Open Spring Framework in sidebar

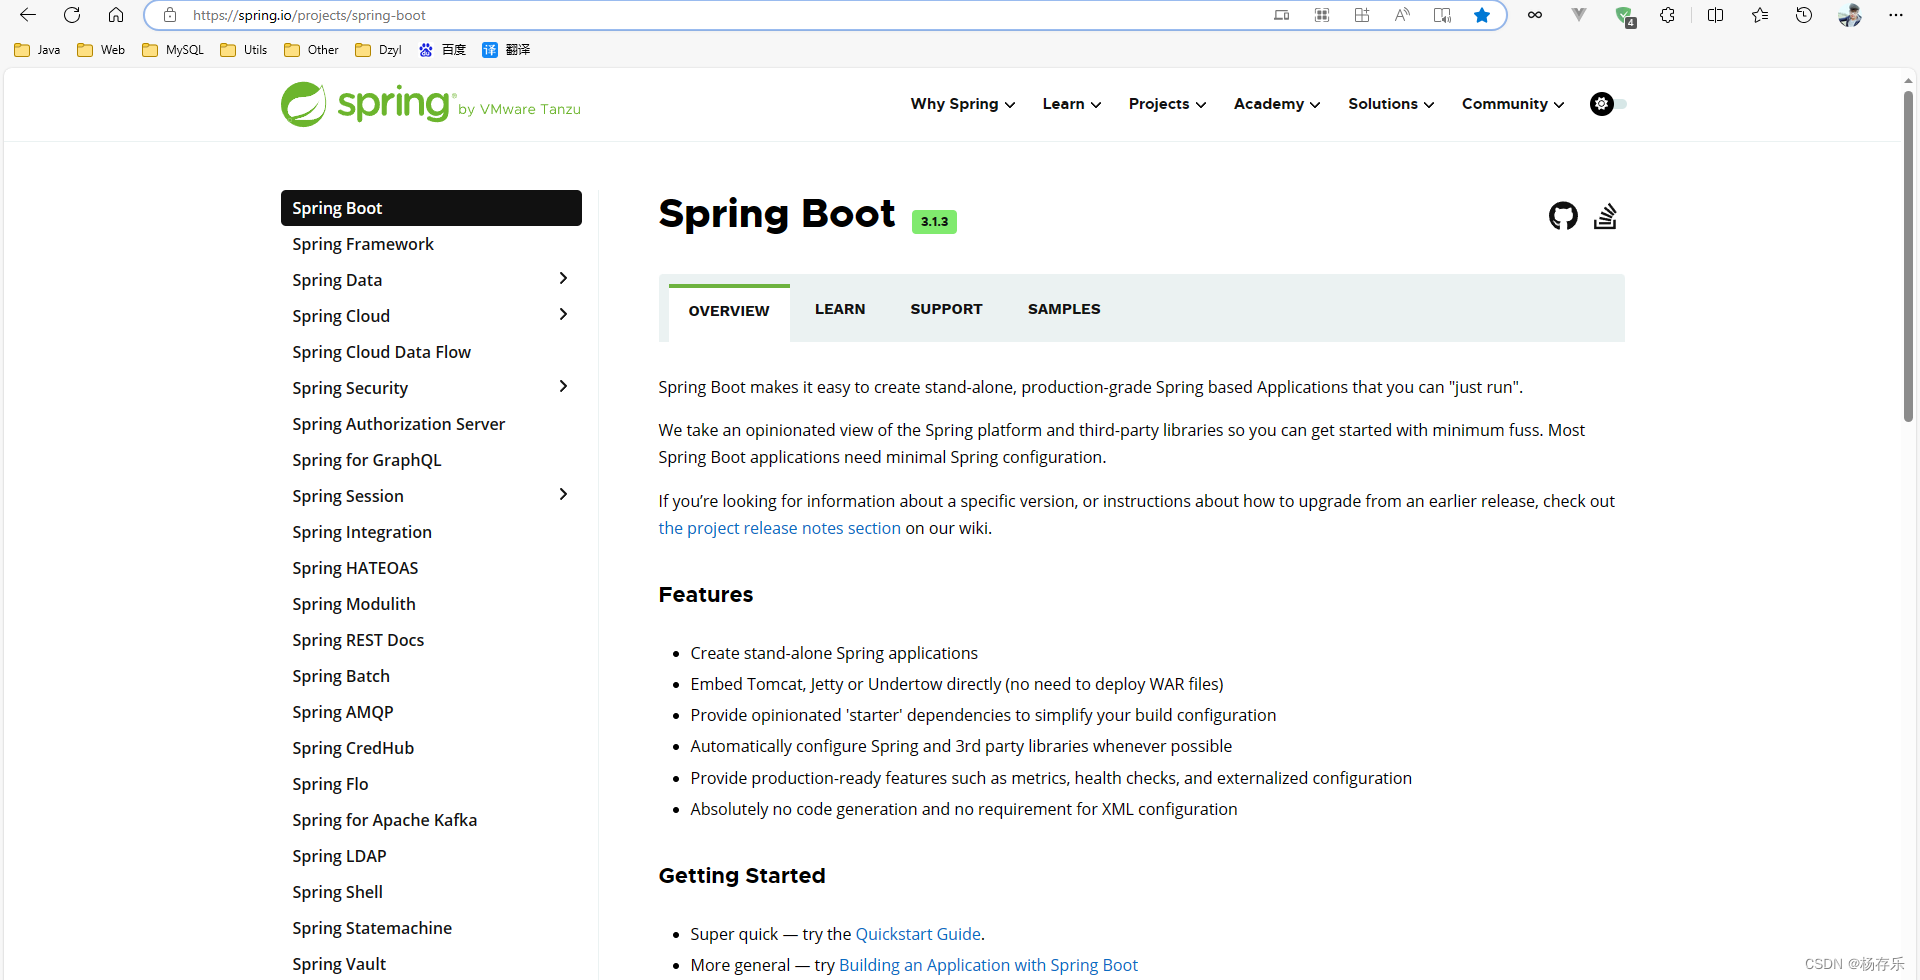[x=363, y=244]
